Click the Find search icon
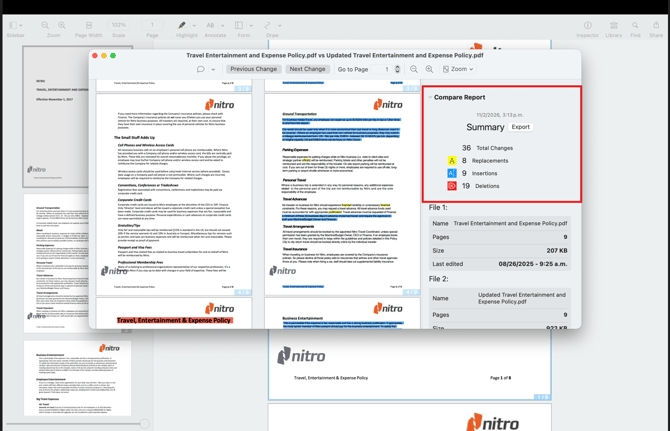The height and width of the screenshot is (431, 670). tap(635, 25)
